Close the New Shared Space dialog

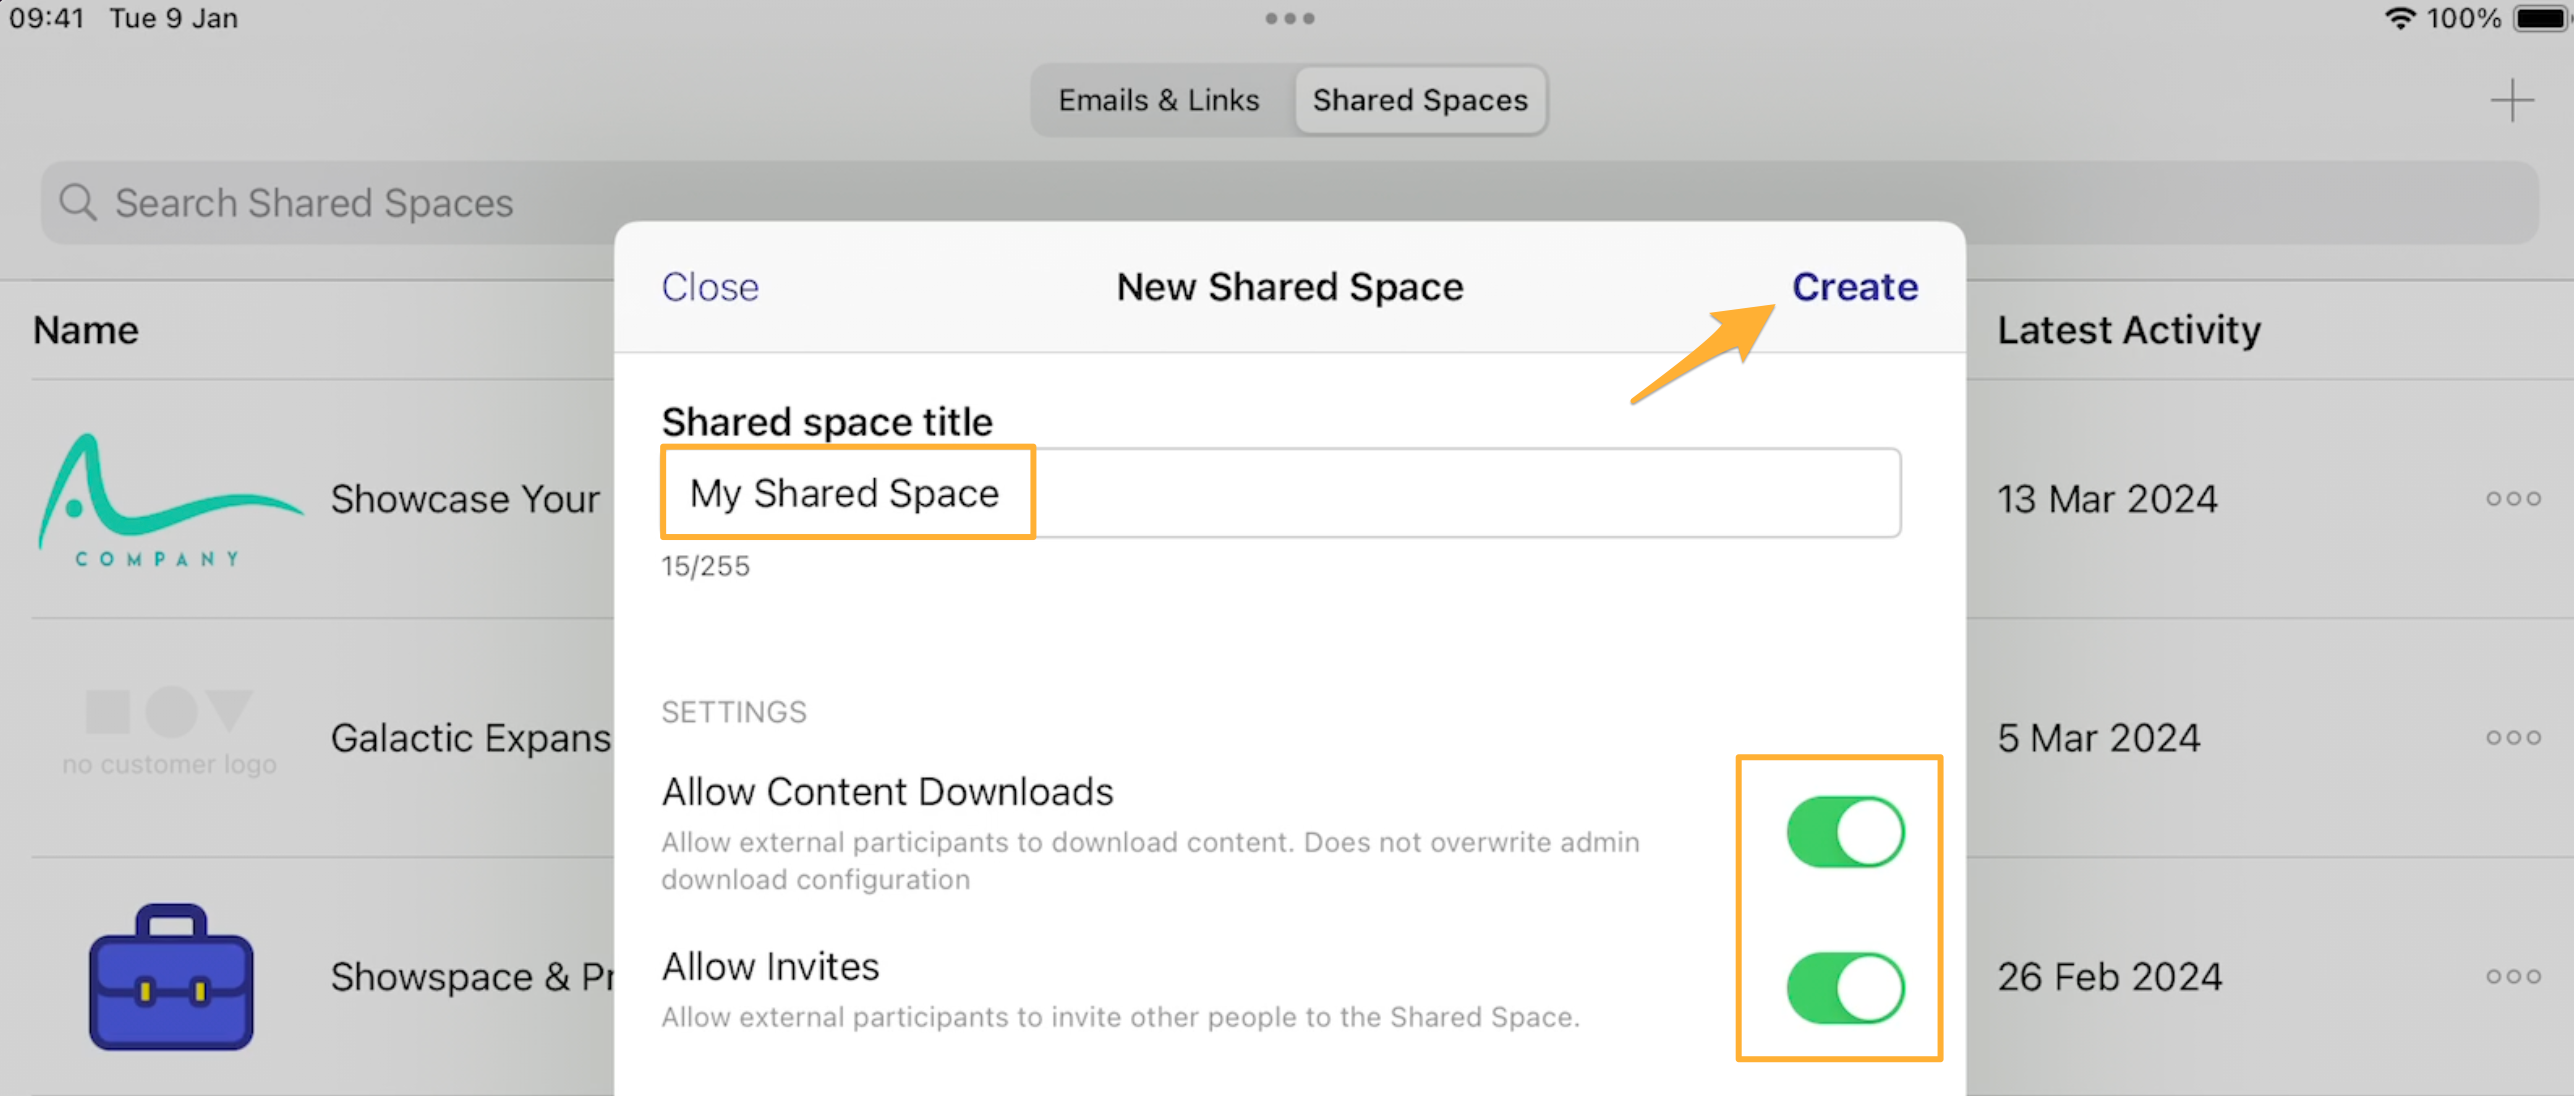point(710,287)
